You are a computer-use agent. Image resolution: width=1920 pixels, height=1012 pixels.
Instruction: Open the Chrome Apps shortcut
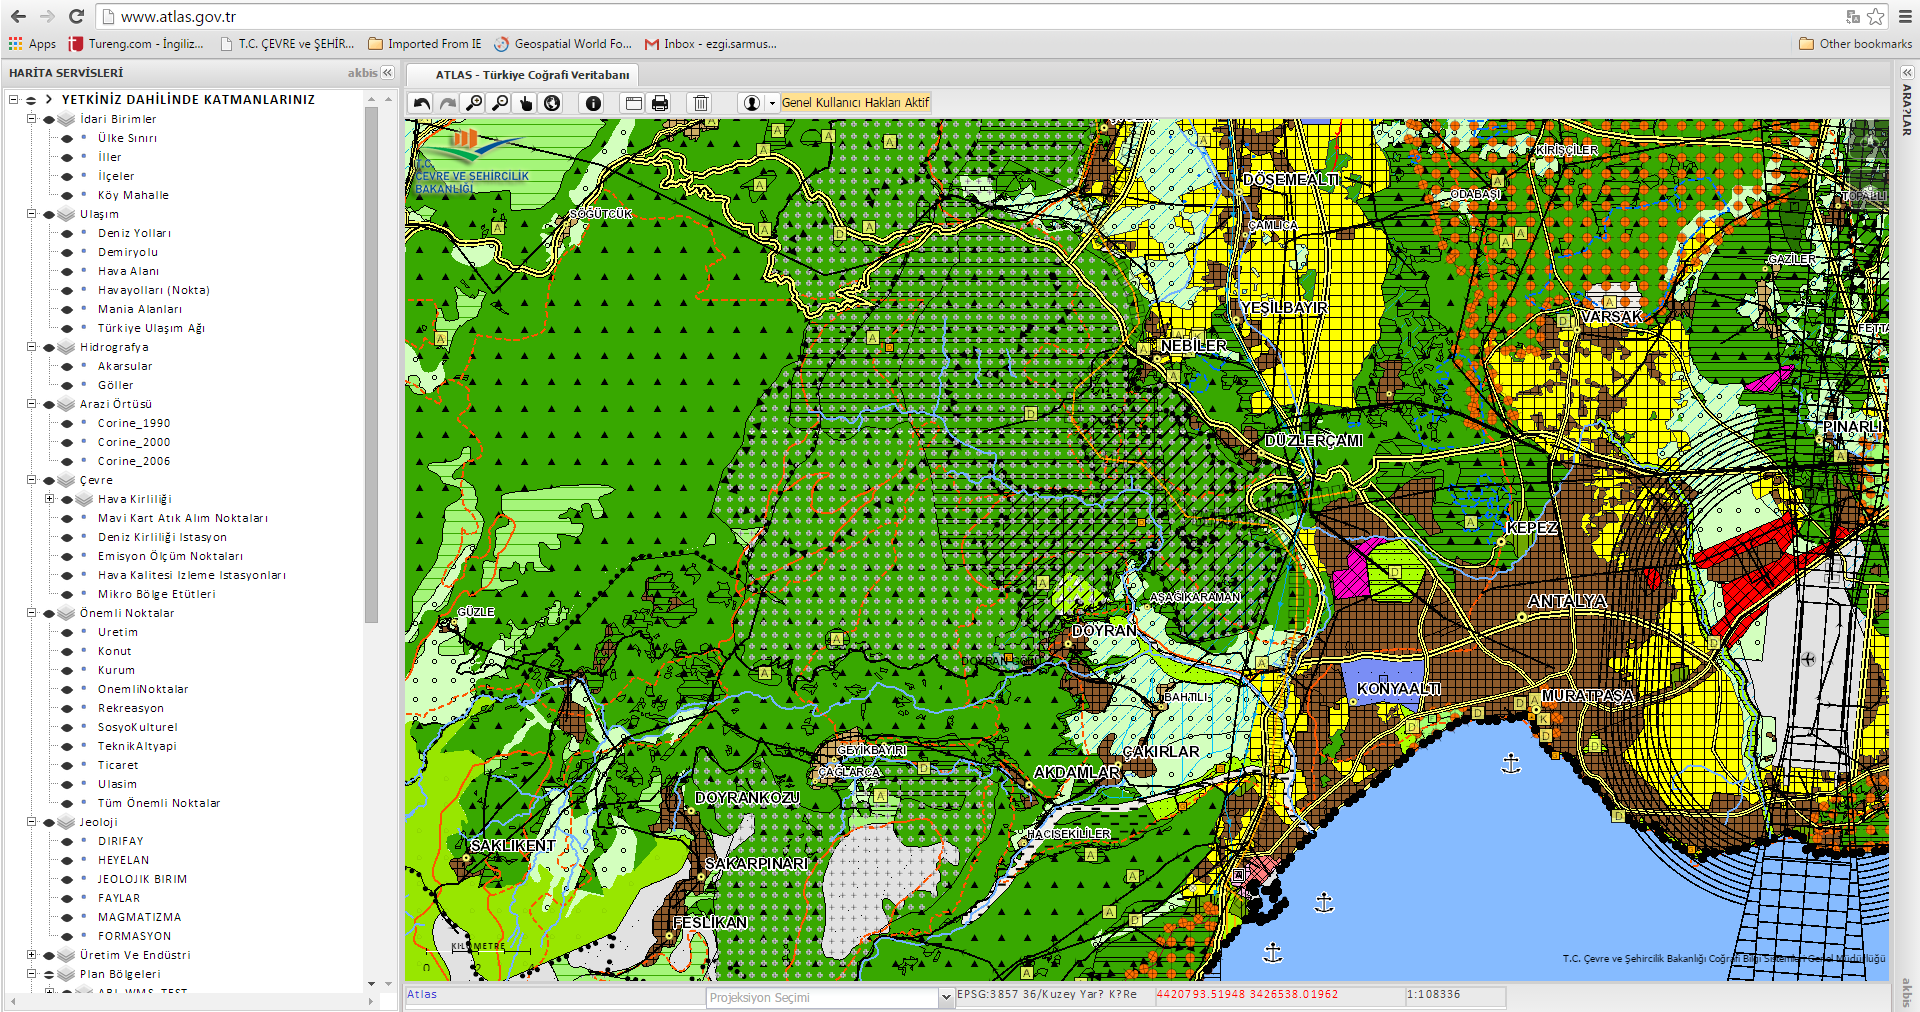[x=32, y=44]
